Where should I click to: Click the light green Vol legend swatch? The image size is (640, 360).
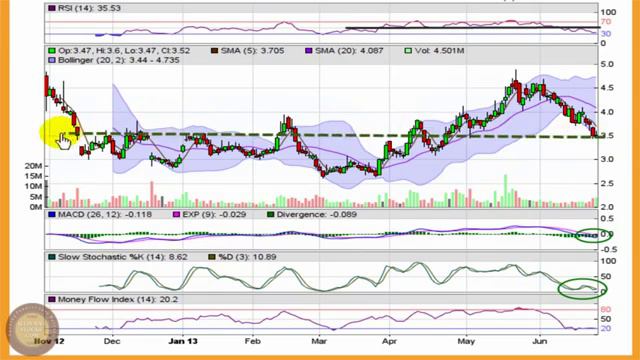[x=408, y=51]
